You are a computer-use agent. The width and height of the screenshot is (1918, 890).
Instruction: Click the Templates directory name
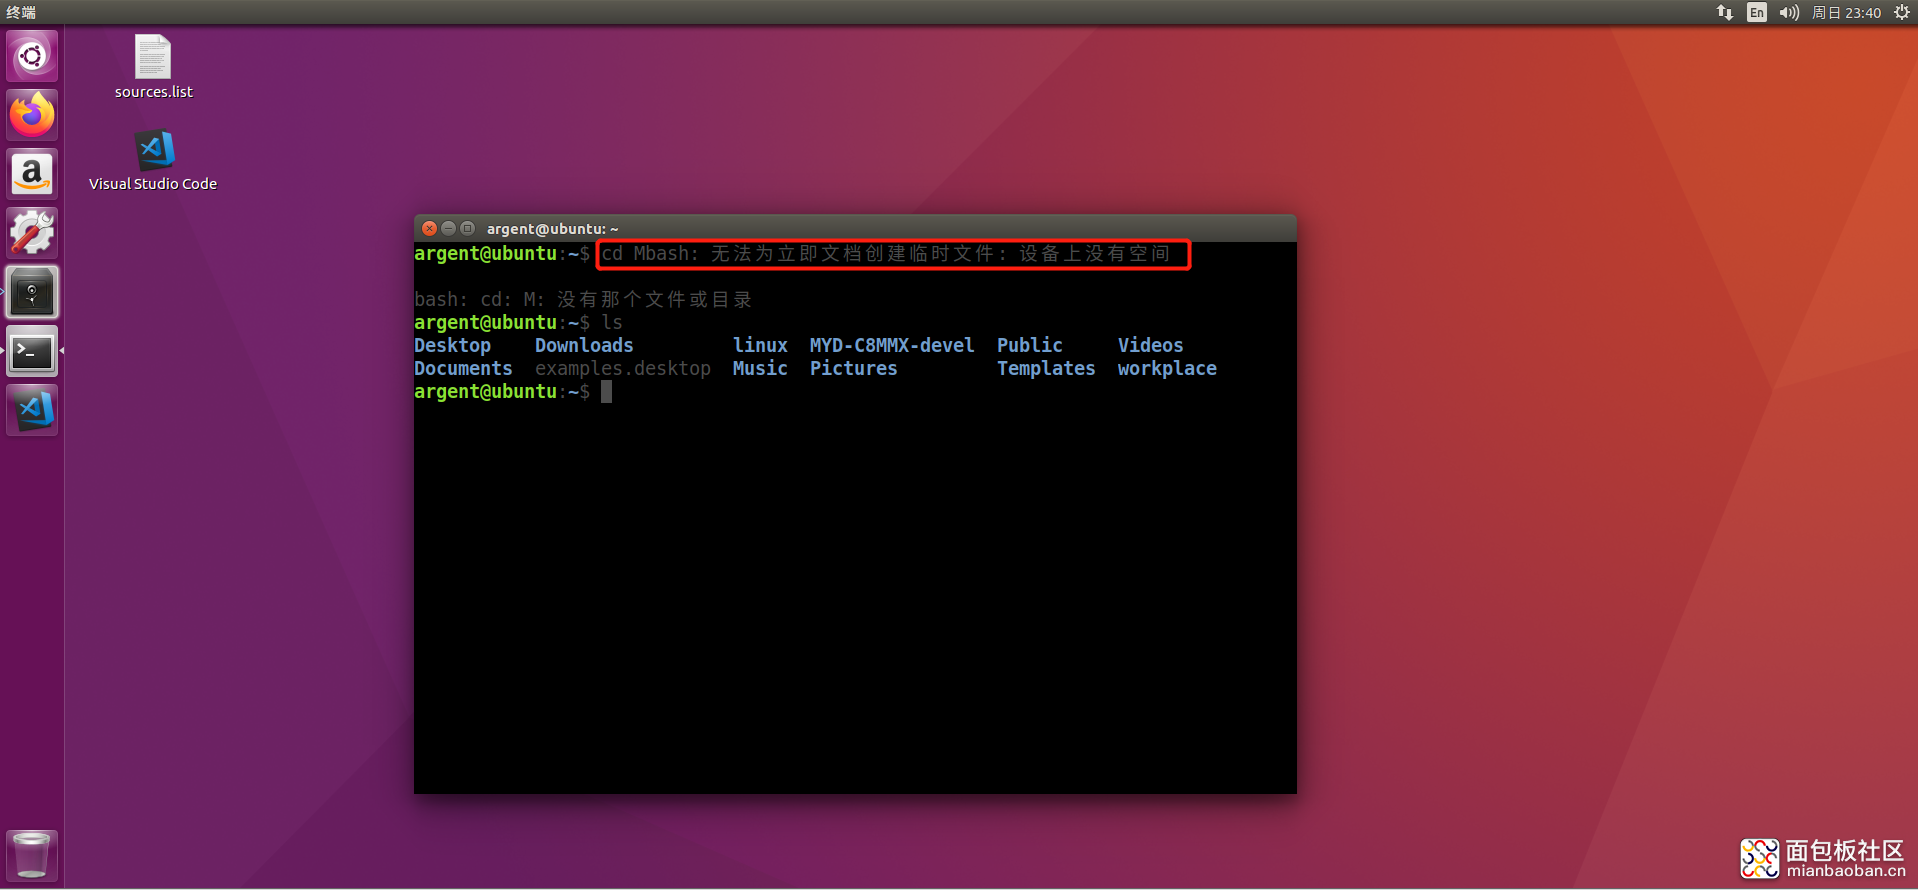[x=1046, y=368]
